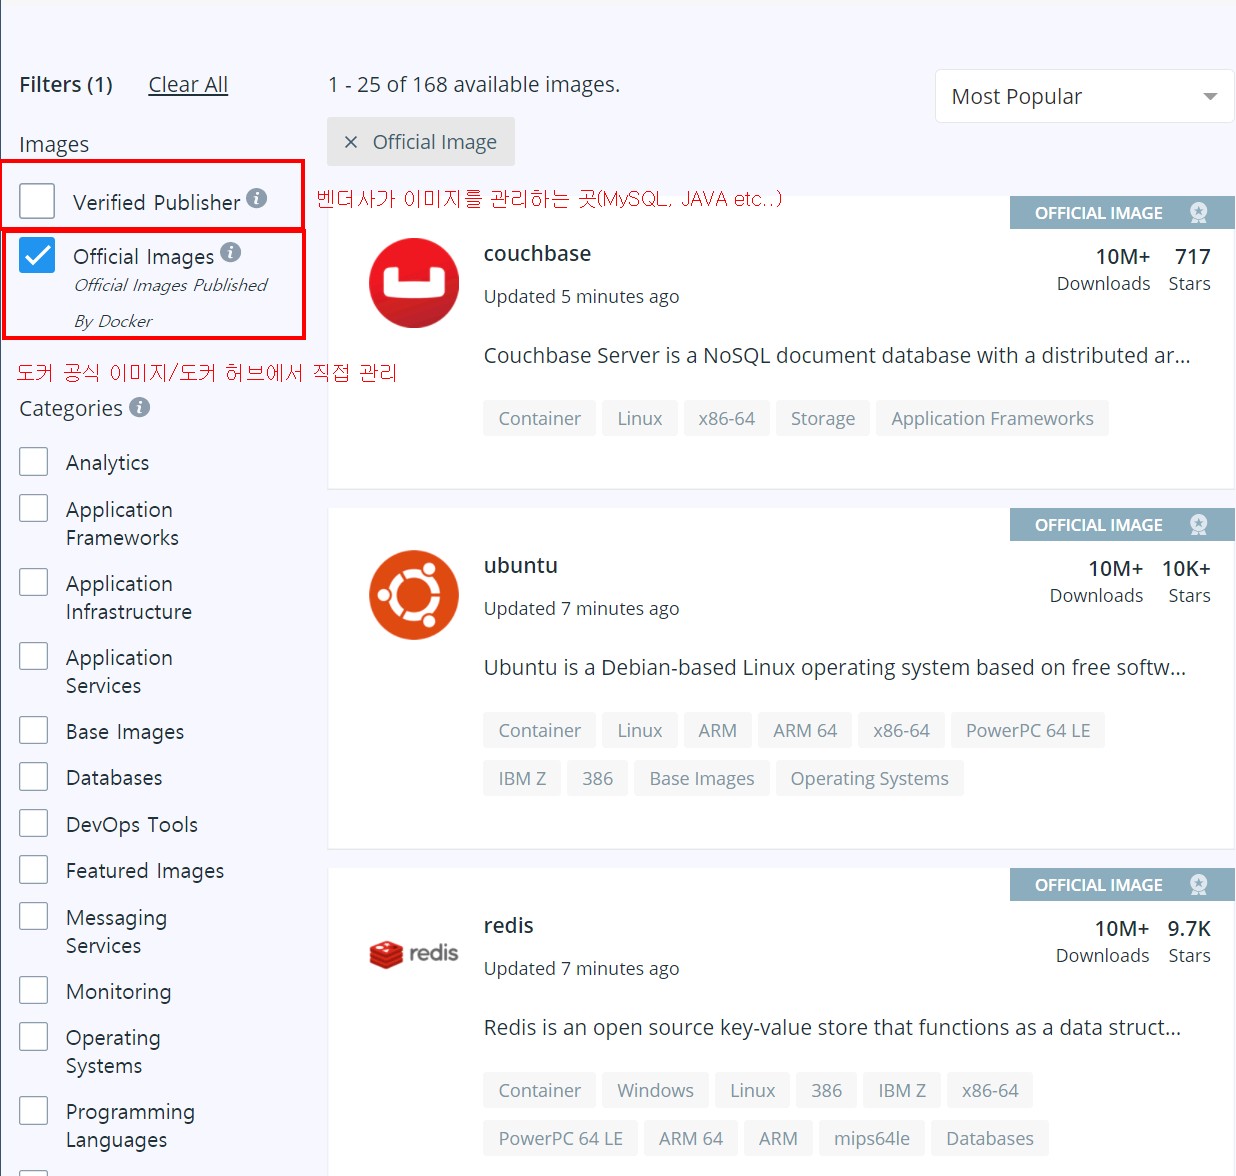
Task: Check the Application Frameworks category checkbox
Action: (34, 508)
